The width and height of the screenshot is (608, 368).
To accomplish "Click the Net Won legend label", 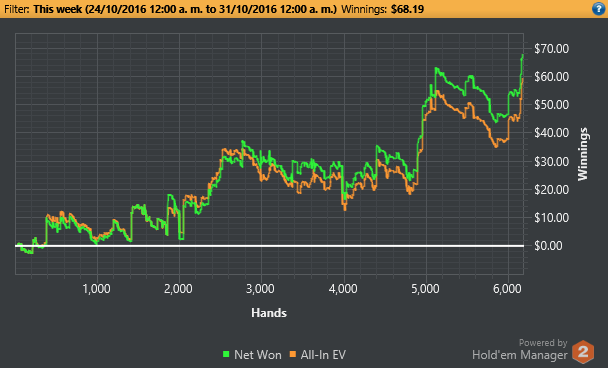I will pyautogui.click(x=257, y=355).
